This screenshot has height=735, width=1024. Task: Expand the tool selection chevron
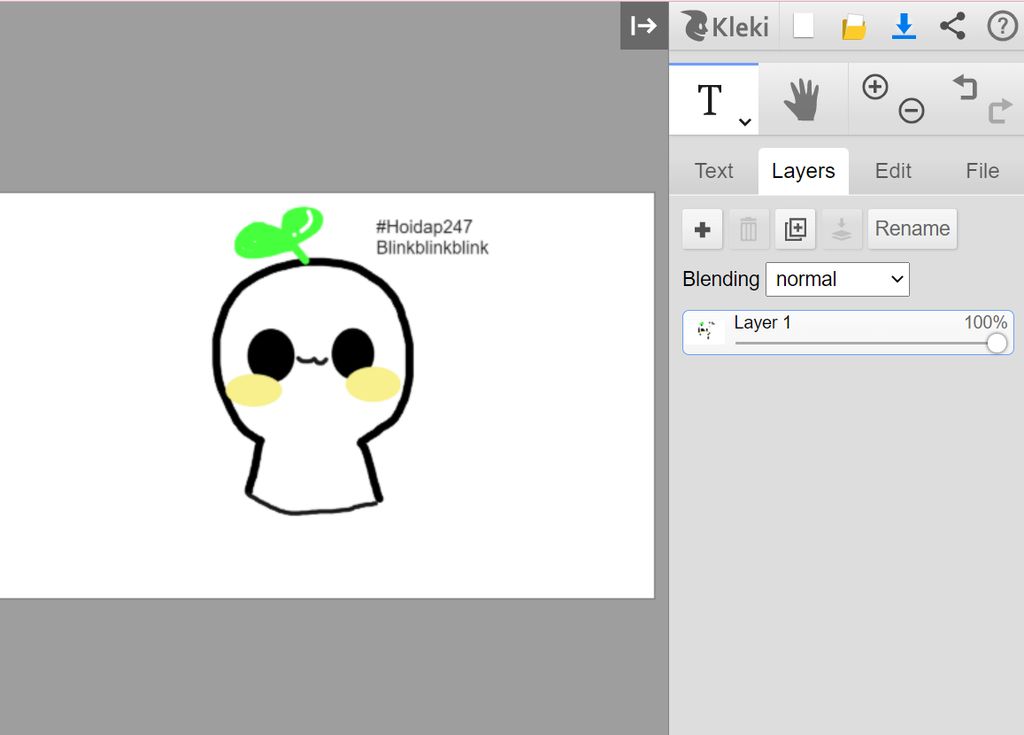(x=744, y=122)
